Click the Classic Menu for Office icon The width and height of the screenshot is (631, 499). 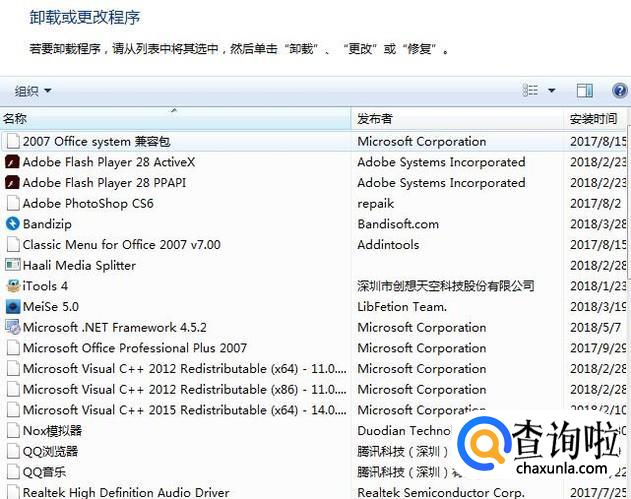13,245
